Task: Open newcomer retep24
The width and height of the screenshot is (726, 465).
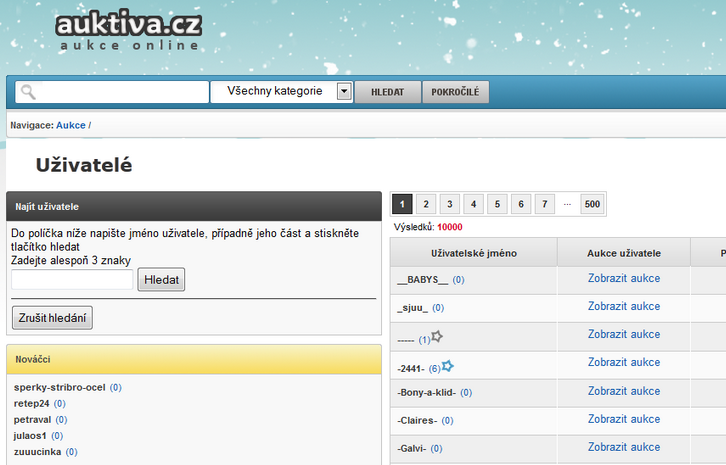Action: click(x=31, y=403)
